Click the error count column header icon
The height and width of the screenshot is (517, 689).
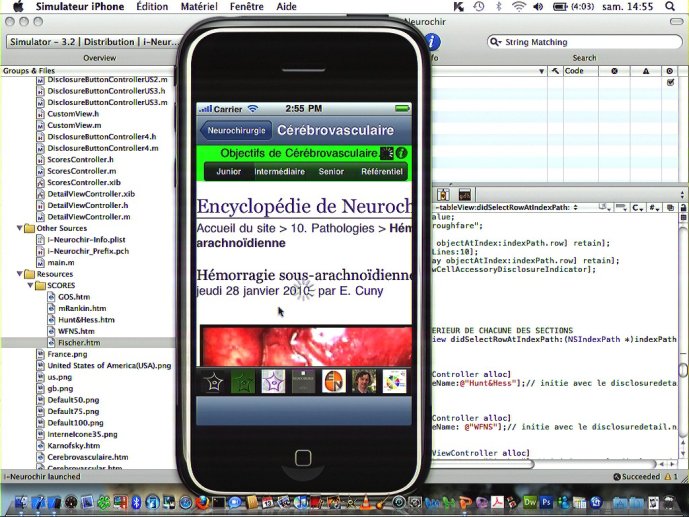pos(614,71)
